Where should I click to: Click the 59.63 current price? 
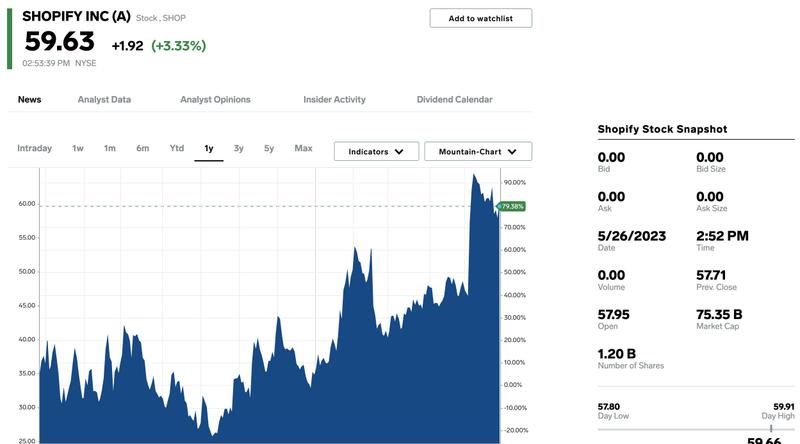pos(60,41)
